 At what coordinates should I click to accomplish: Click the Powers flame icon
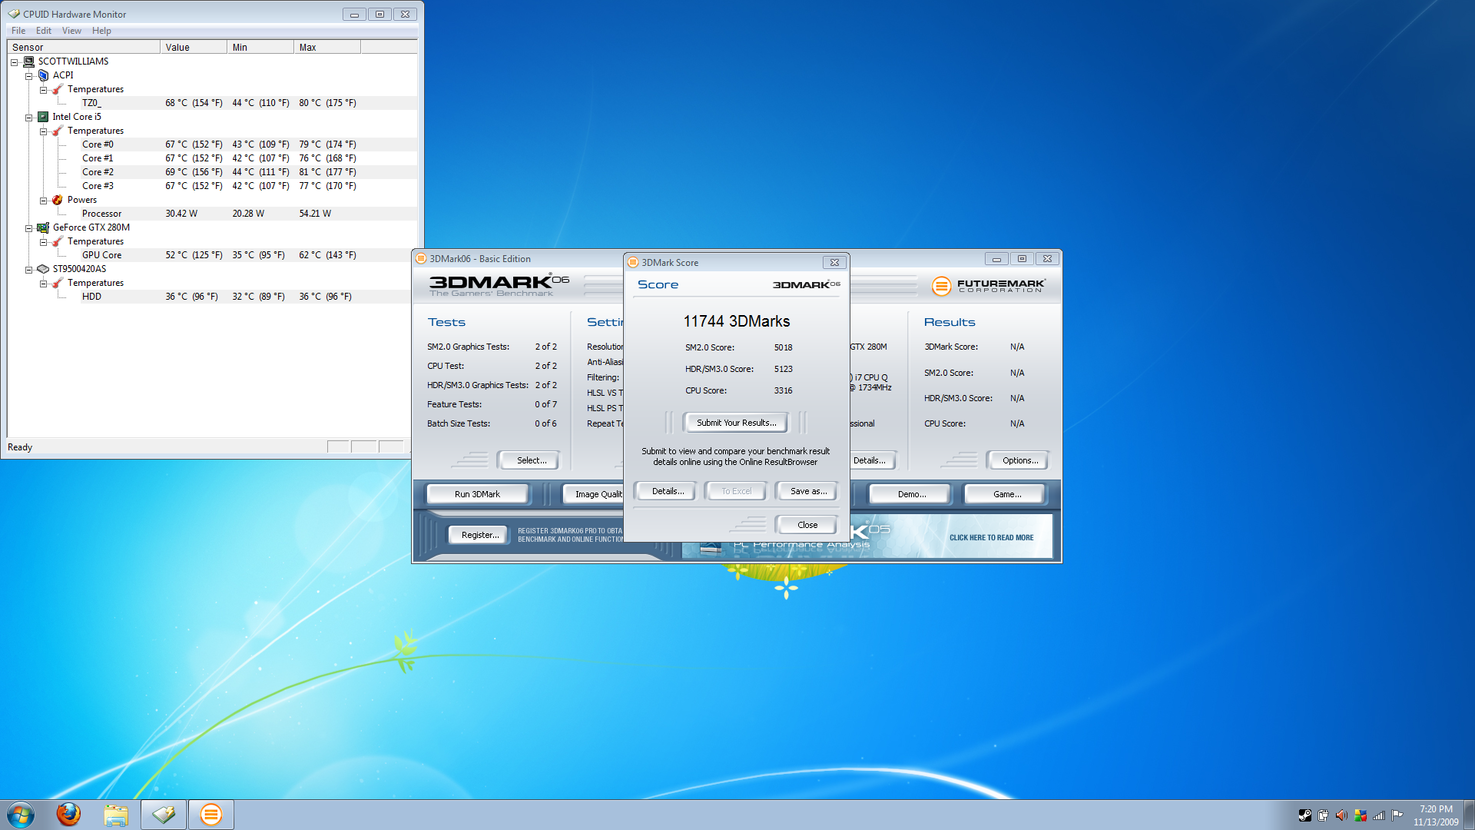[57, 200]
